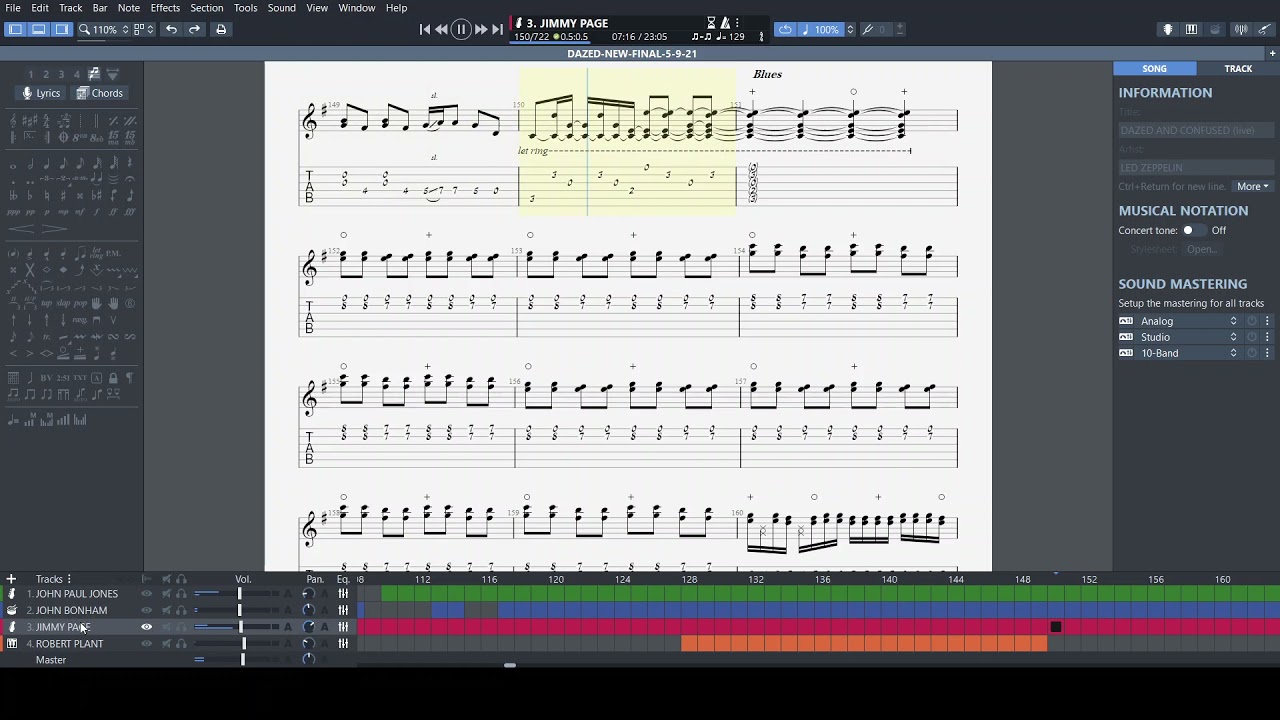This screenshot has height=720, width=1280.
Task: Toggle power for the Analog mastering effect
Action: click(1251, 321)
